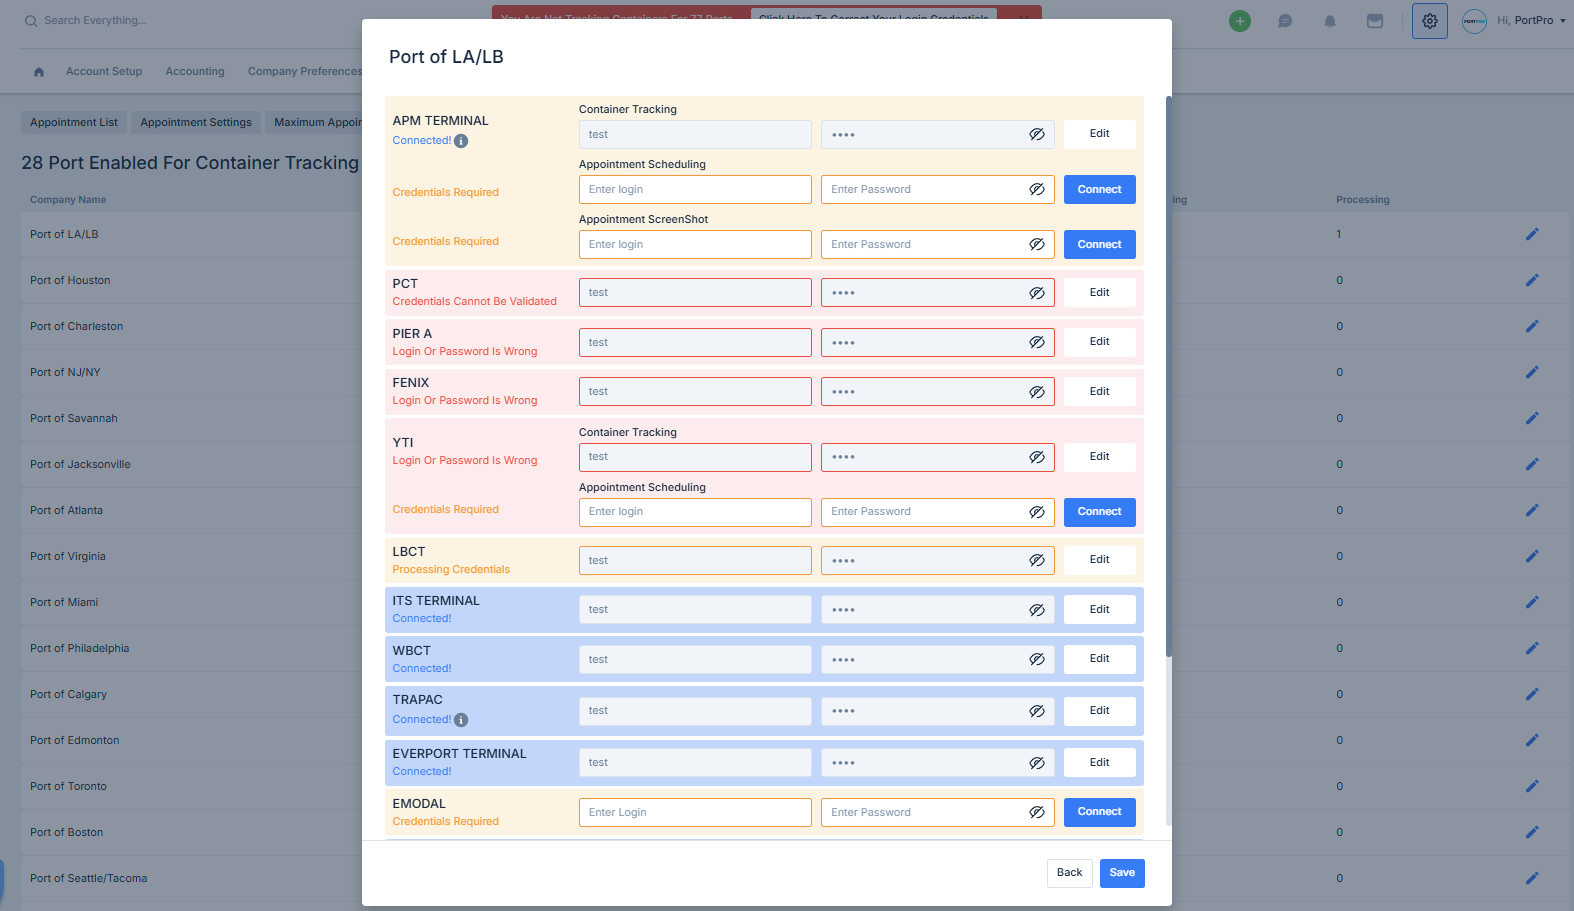Connect YTI Appointment Scheduling credentials
The height and width of the screenshot is (911, 1574).
pyautogui.click(x=1099, y=512)
